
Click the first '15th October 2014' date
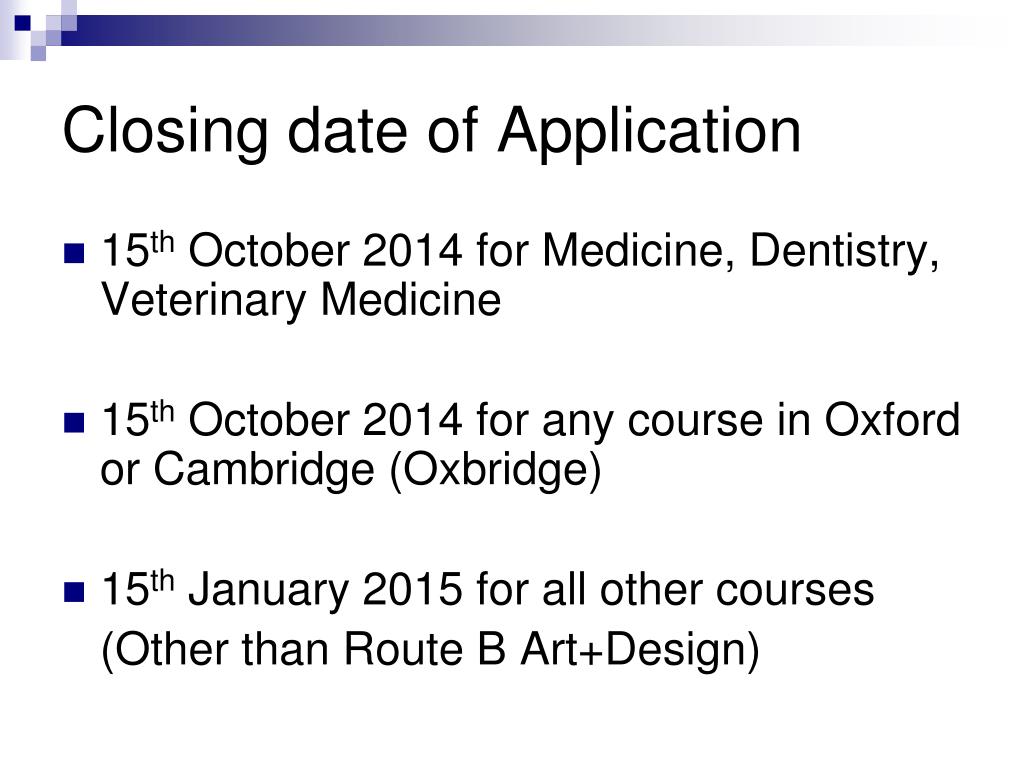click(281, 251)
